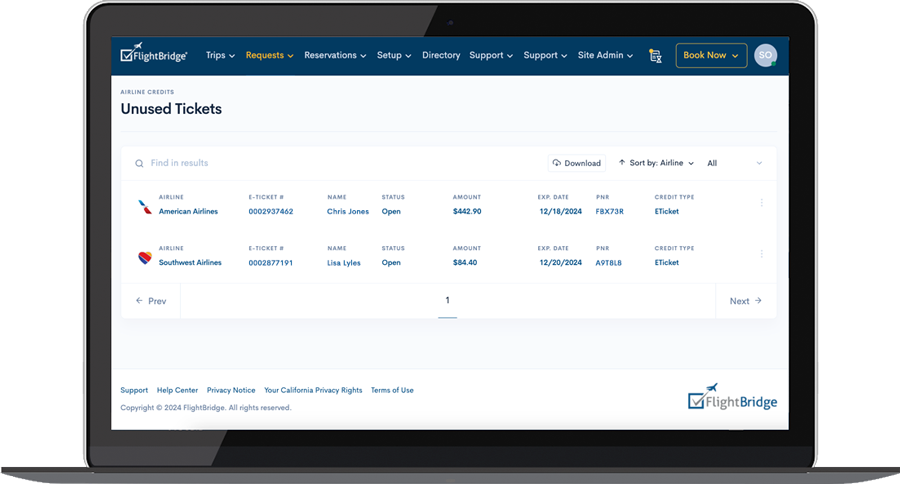The height and width of the screenshot is (484, 900).
Task: Open the Requests menu
Action: 269,56
